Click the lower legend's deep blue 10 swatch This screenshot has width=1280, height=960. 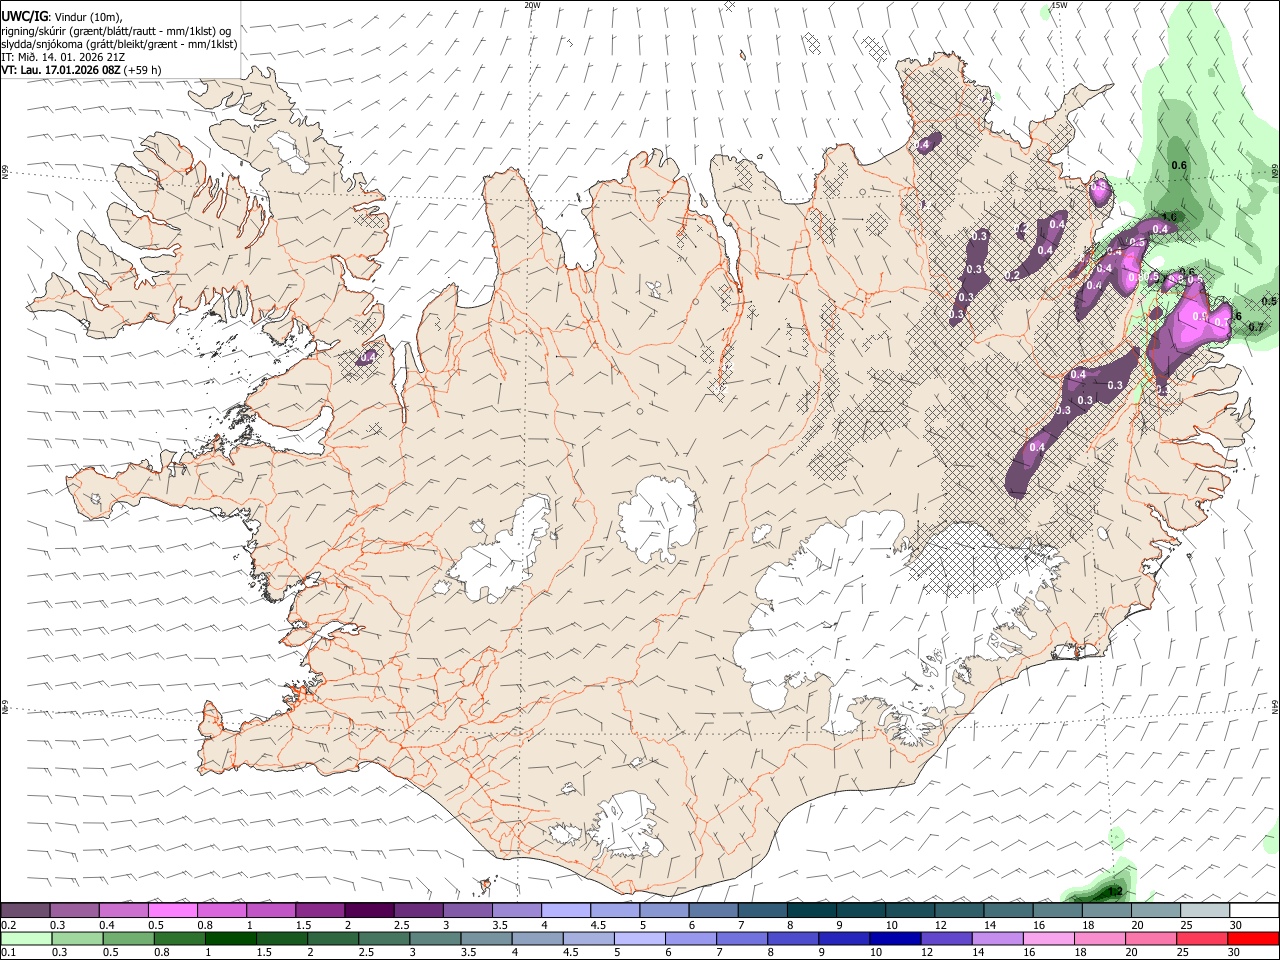(x=894, y=939)
